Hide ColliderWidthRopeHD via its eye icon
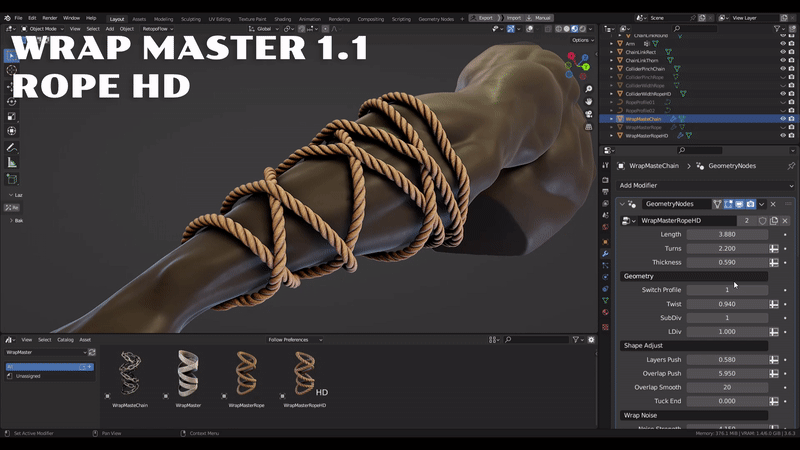Viewport: 800px width, 450px height. click(783, 94)
